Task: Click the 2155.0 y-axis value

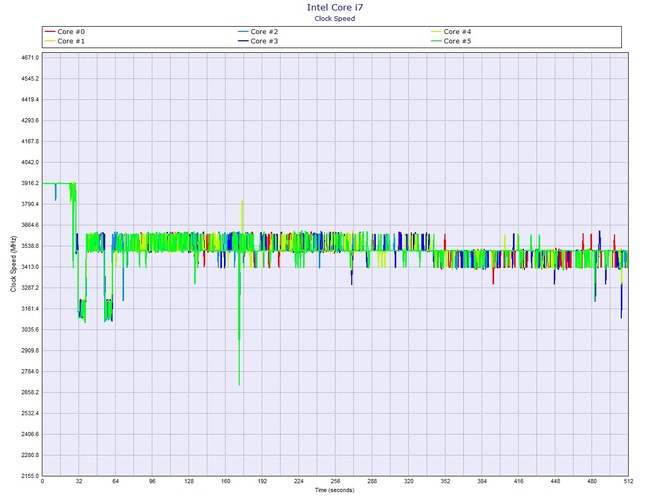Action: pyautogui.click(x=30, y=476)
